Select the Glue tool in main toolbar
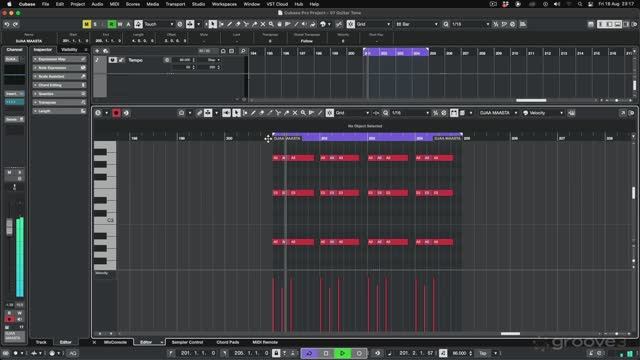Image resolution: width=640 pixels, height=360 pixels. (254, 24)
